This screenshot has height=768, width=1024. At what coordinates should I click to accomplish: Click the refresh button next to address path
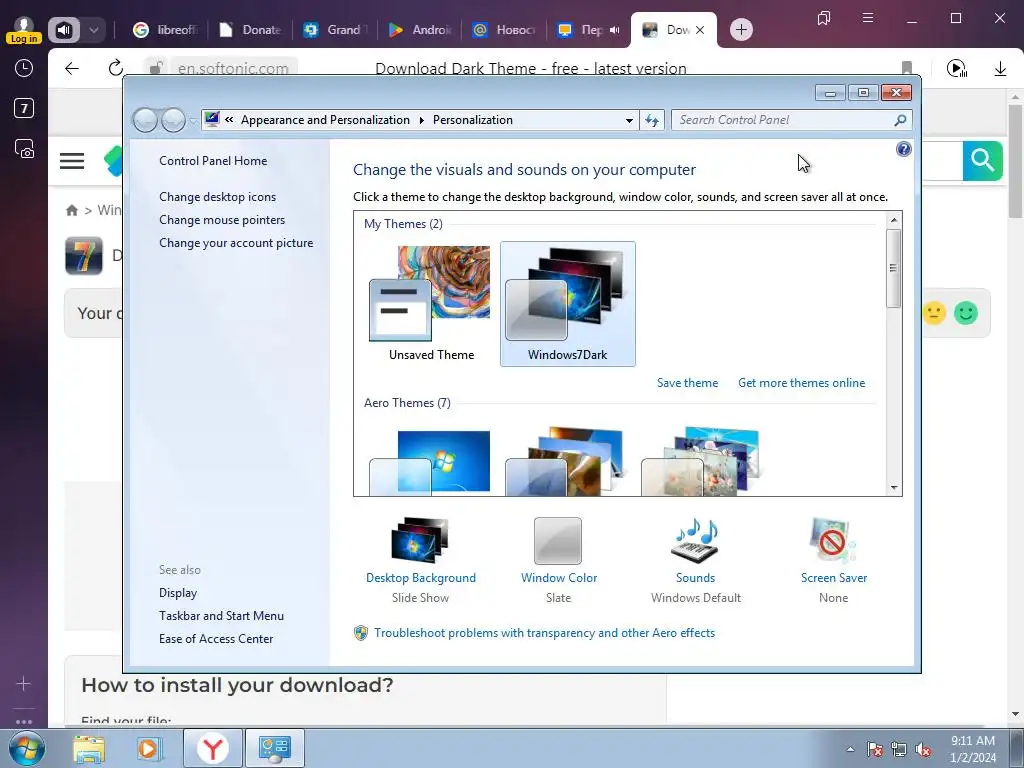coord(652,120)
